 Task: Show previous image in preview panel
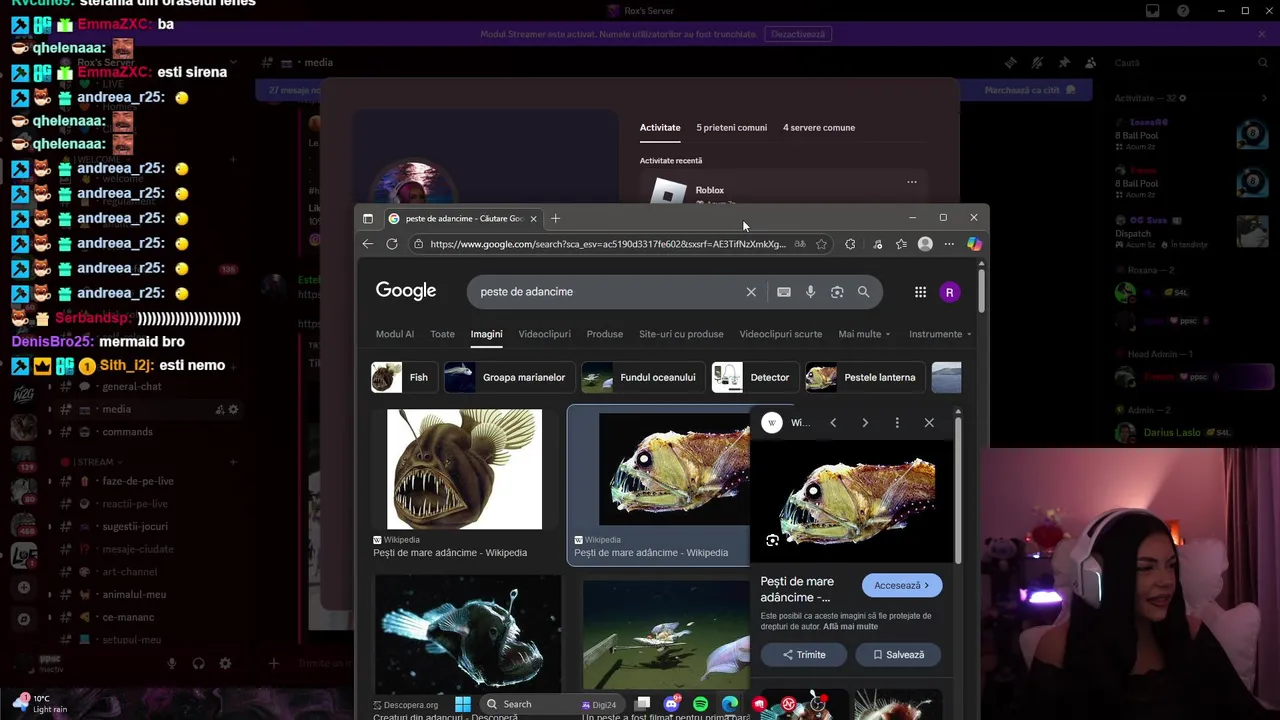pyautogui.click(x=833, y=423)
